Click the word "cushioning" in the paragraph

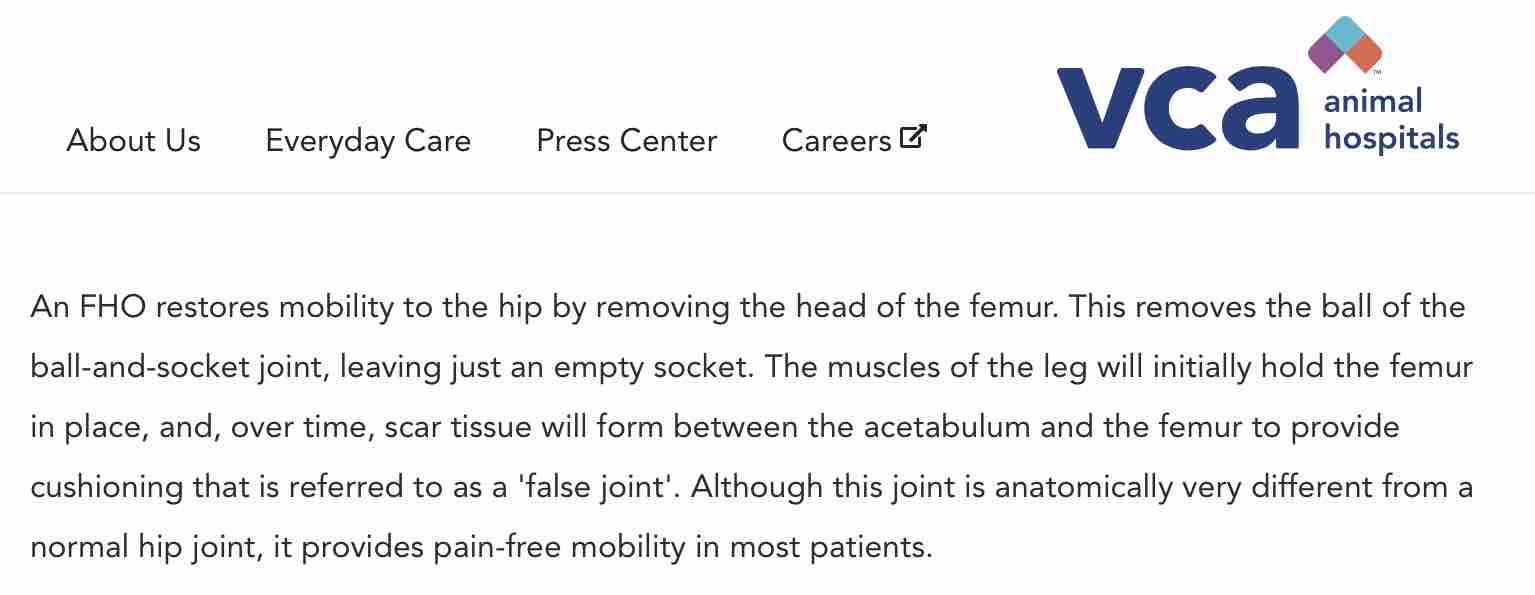(107, 488)
